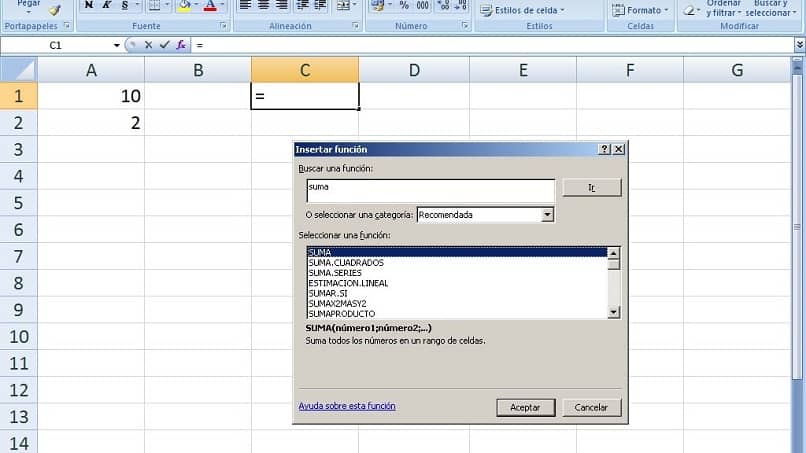Align text right
The image size is (806, 453).
pyautogui.click(x=282, y=5)
